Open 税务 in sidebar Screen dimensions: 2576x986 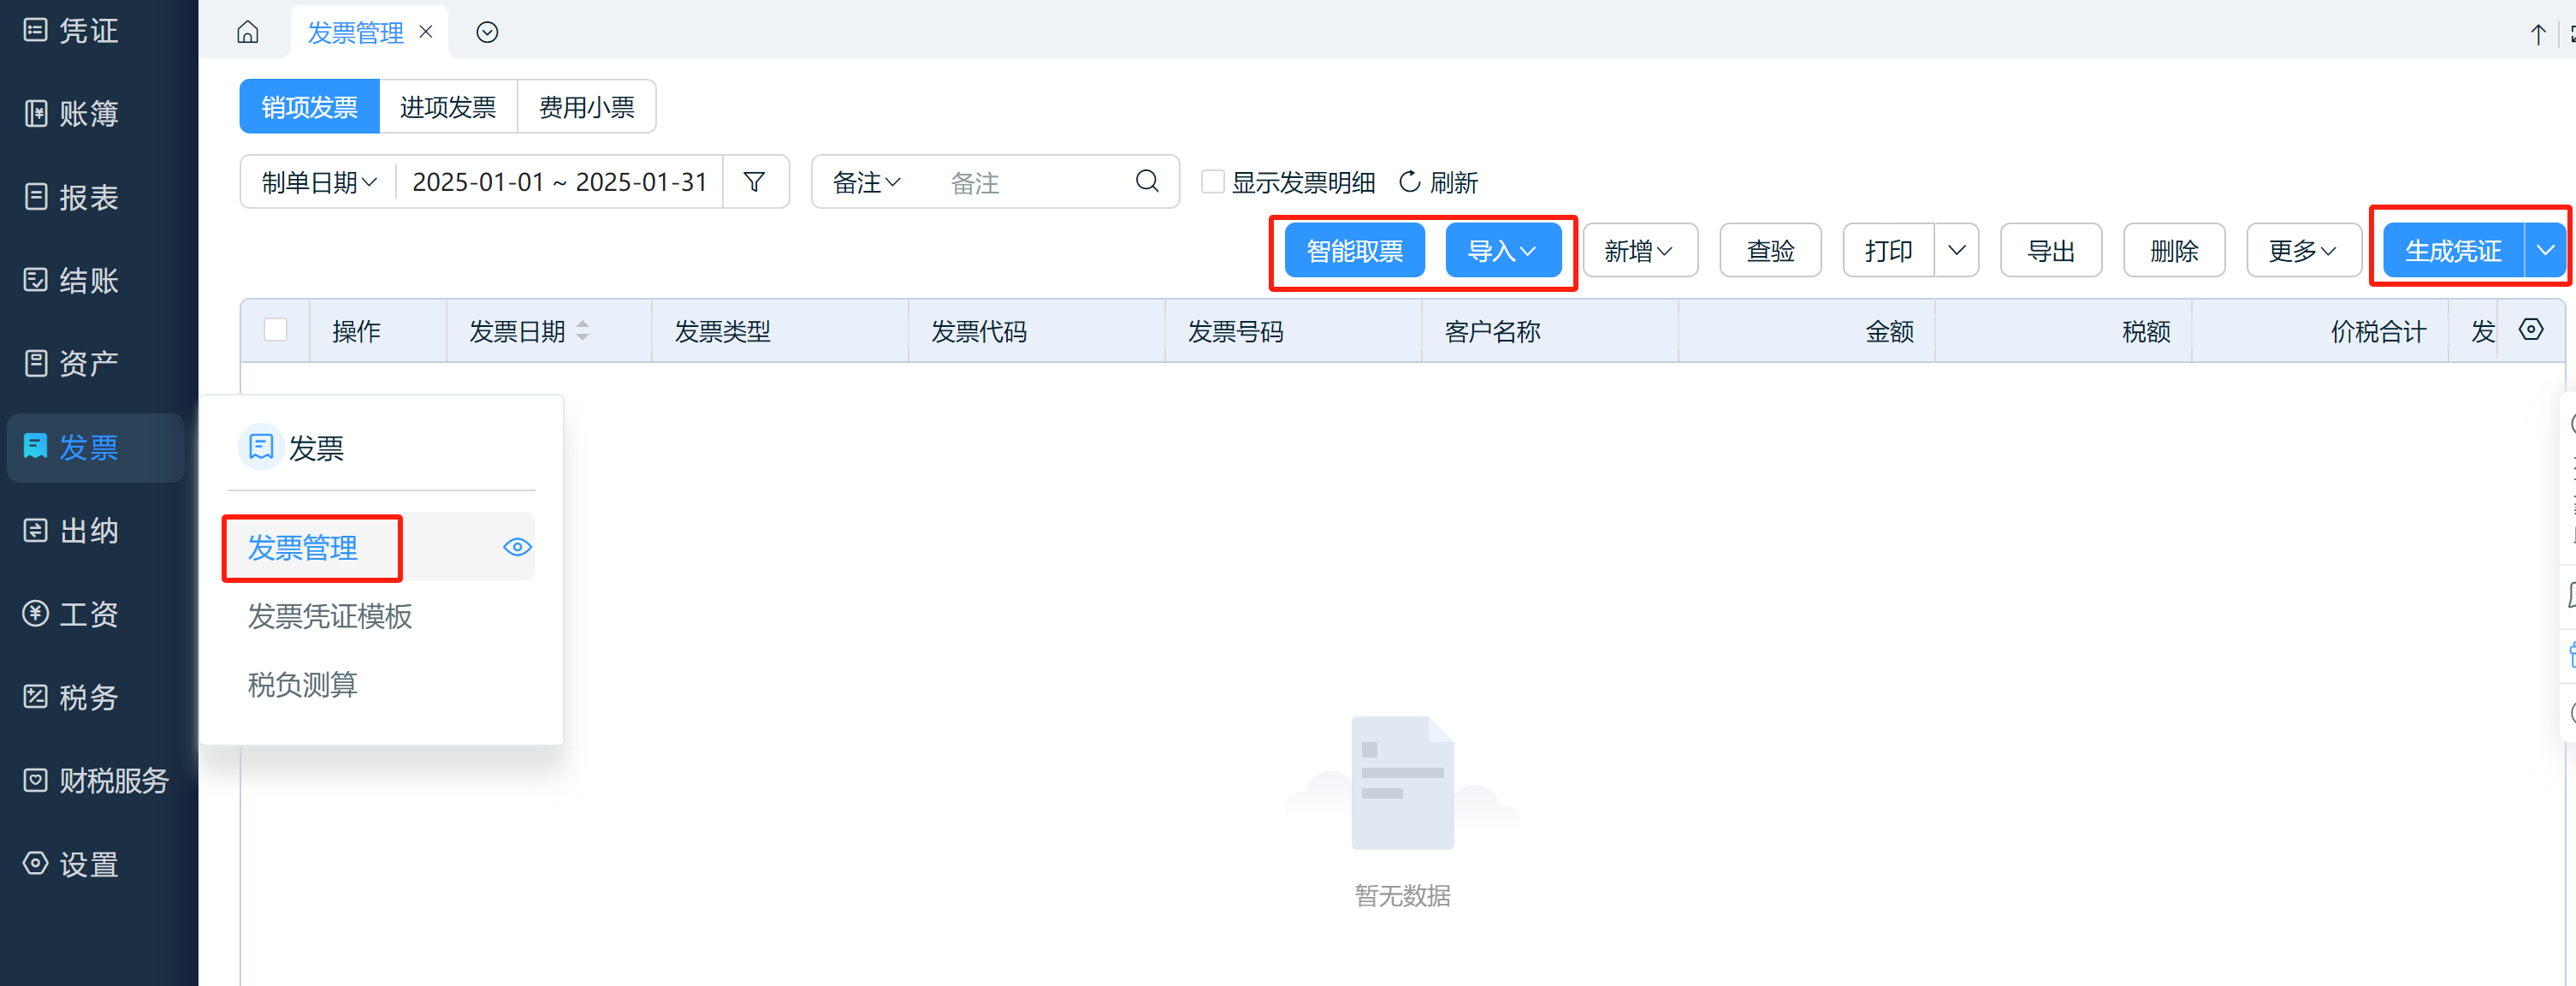tap(88, 697)
